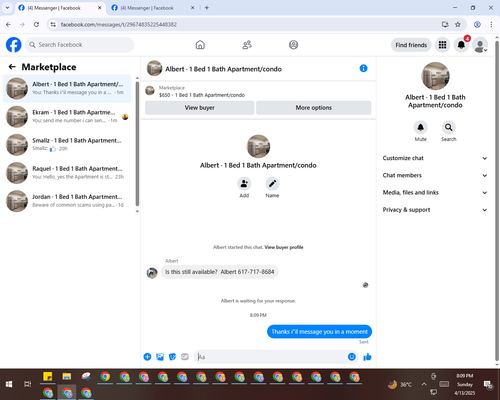Click the page vertical scrollbar

point(497,200)
